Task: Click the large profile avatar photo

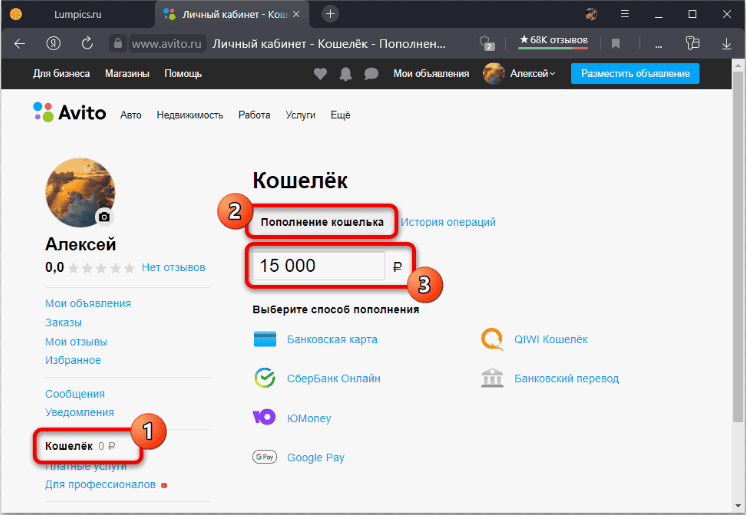Action: (x=80, y=193)
